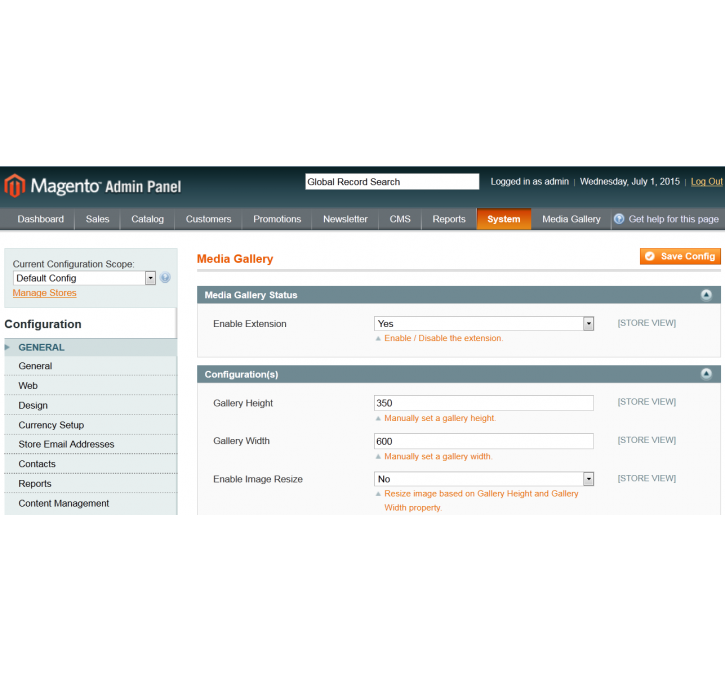Click 'Manually set a gallery width.' hint text

(438, 456)
